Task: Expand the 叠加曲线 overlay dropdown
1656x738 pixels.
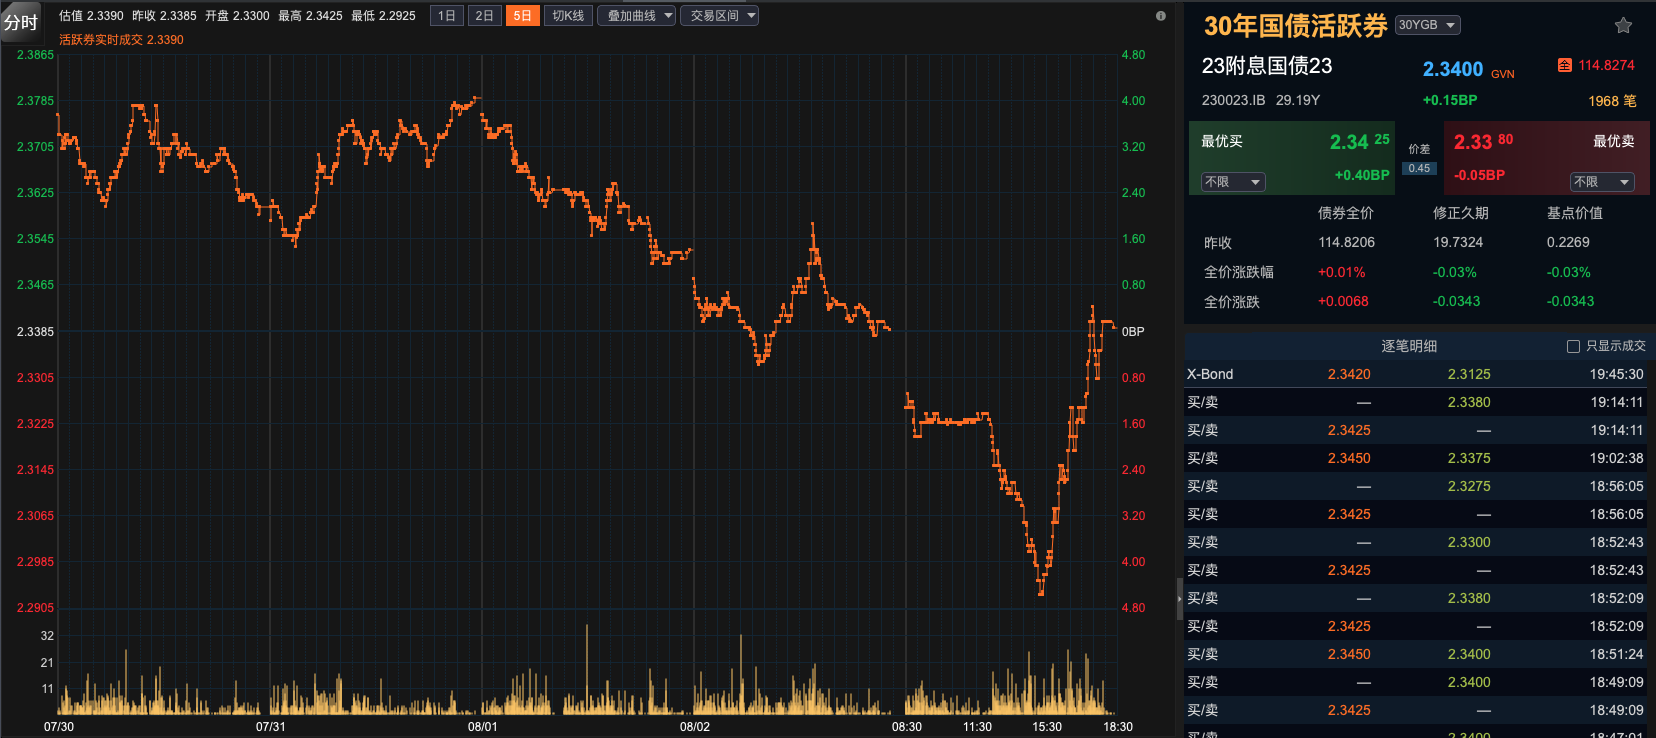Action: [x=636, y=16]
